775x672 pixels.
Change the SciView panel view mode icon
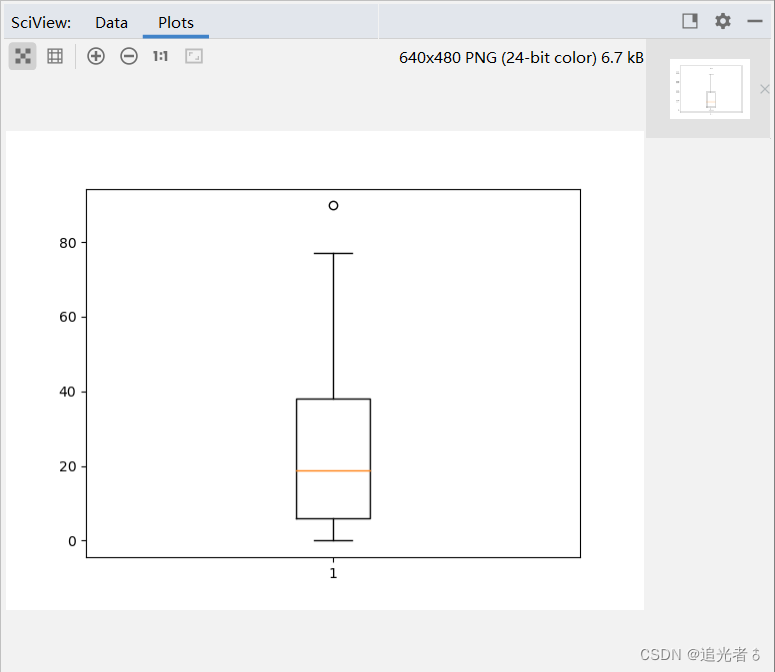coord(690,21)
